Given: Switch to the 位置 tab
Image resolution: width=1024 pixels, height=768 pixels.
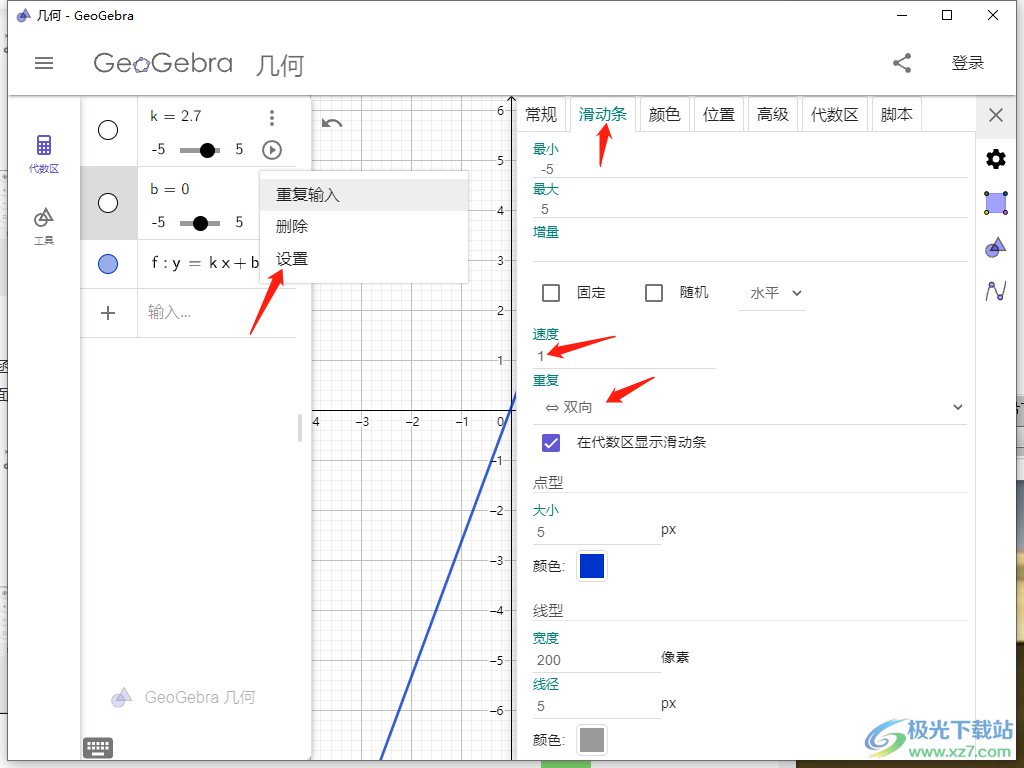Looking at the screenshot, I should pyautogui.click(x=718, y=115).
